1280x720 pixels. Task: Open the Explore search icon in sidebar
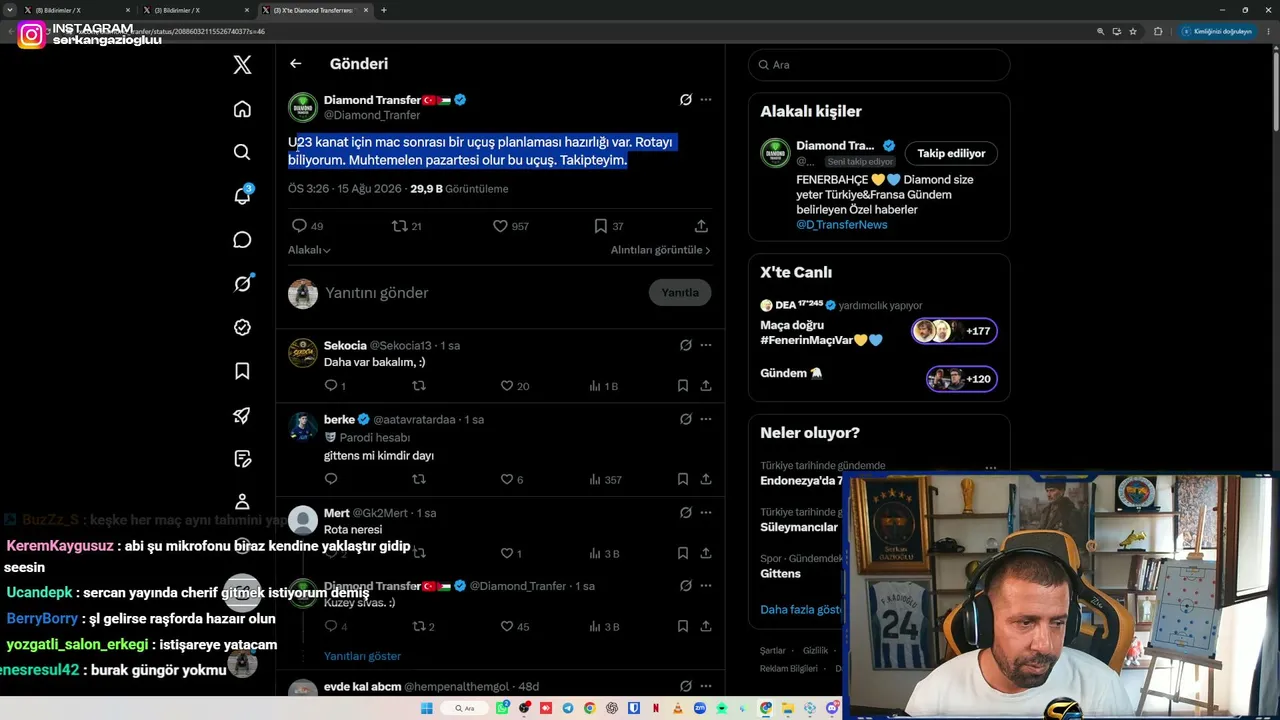click(242, 152)
